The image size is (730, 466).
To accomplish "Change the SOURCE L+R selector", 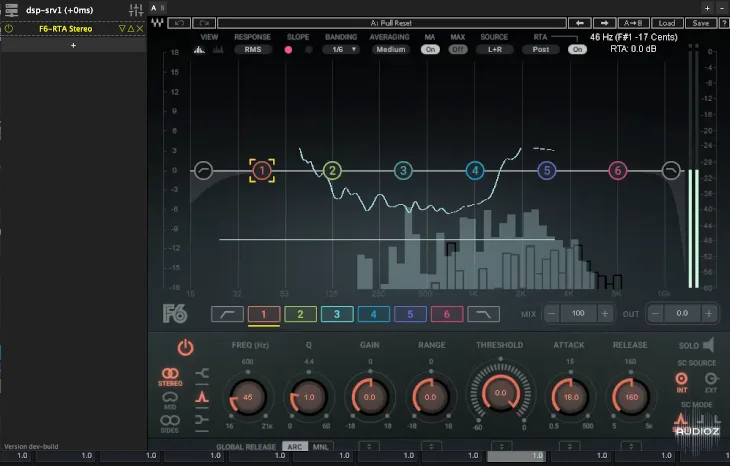I will click(494, 49).
